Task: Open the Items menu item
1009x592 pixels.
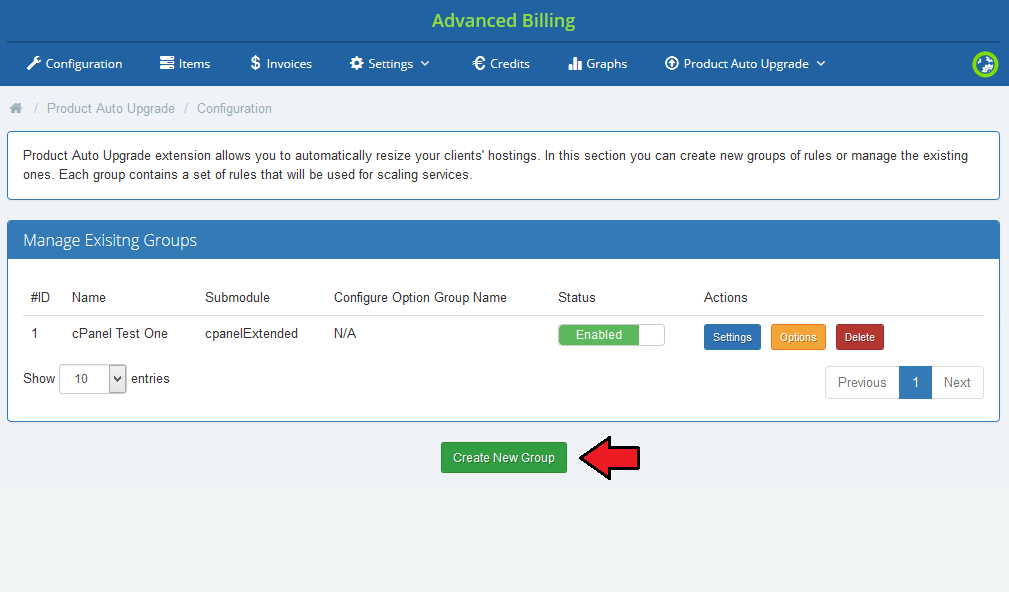Action: coord(185,64)
